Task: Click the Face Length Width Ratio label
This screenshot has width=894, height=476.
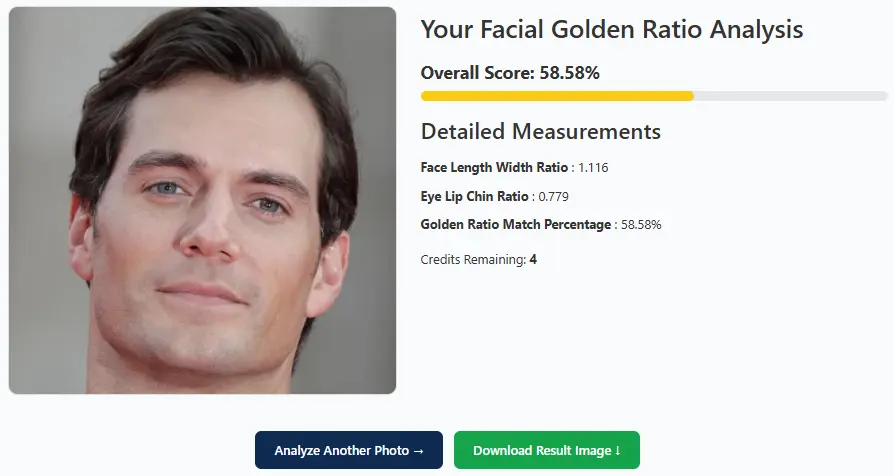Action: pyautogui.click(x=494, y=168)
